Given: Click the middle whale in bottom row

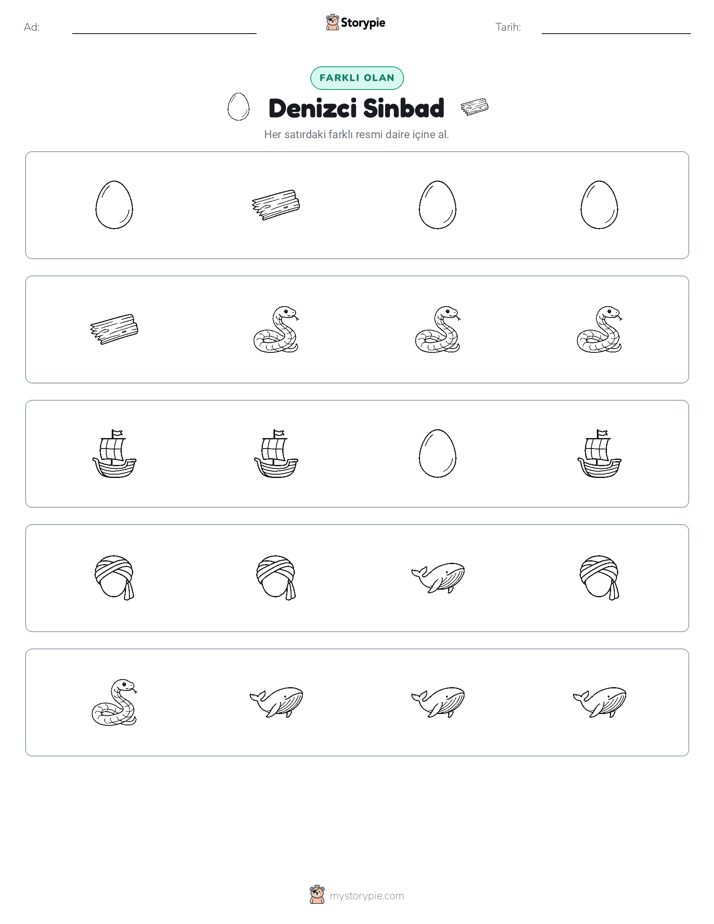Looking at the screenshot, I should point(438,701).
